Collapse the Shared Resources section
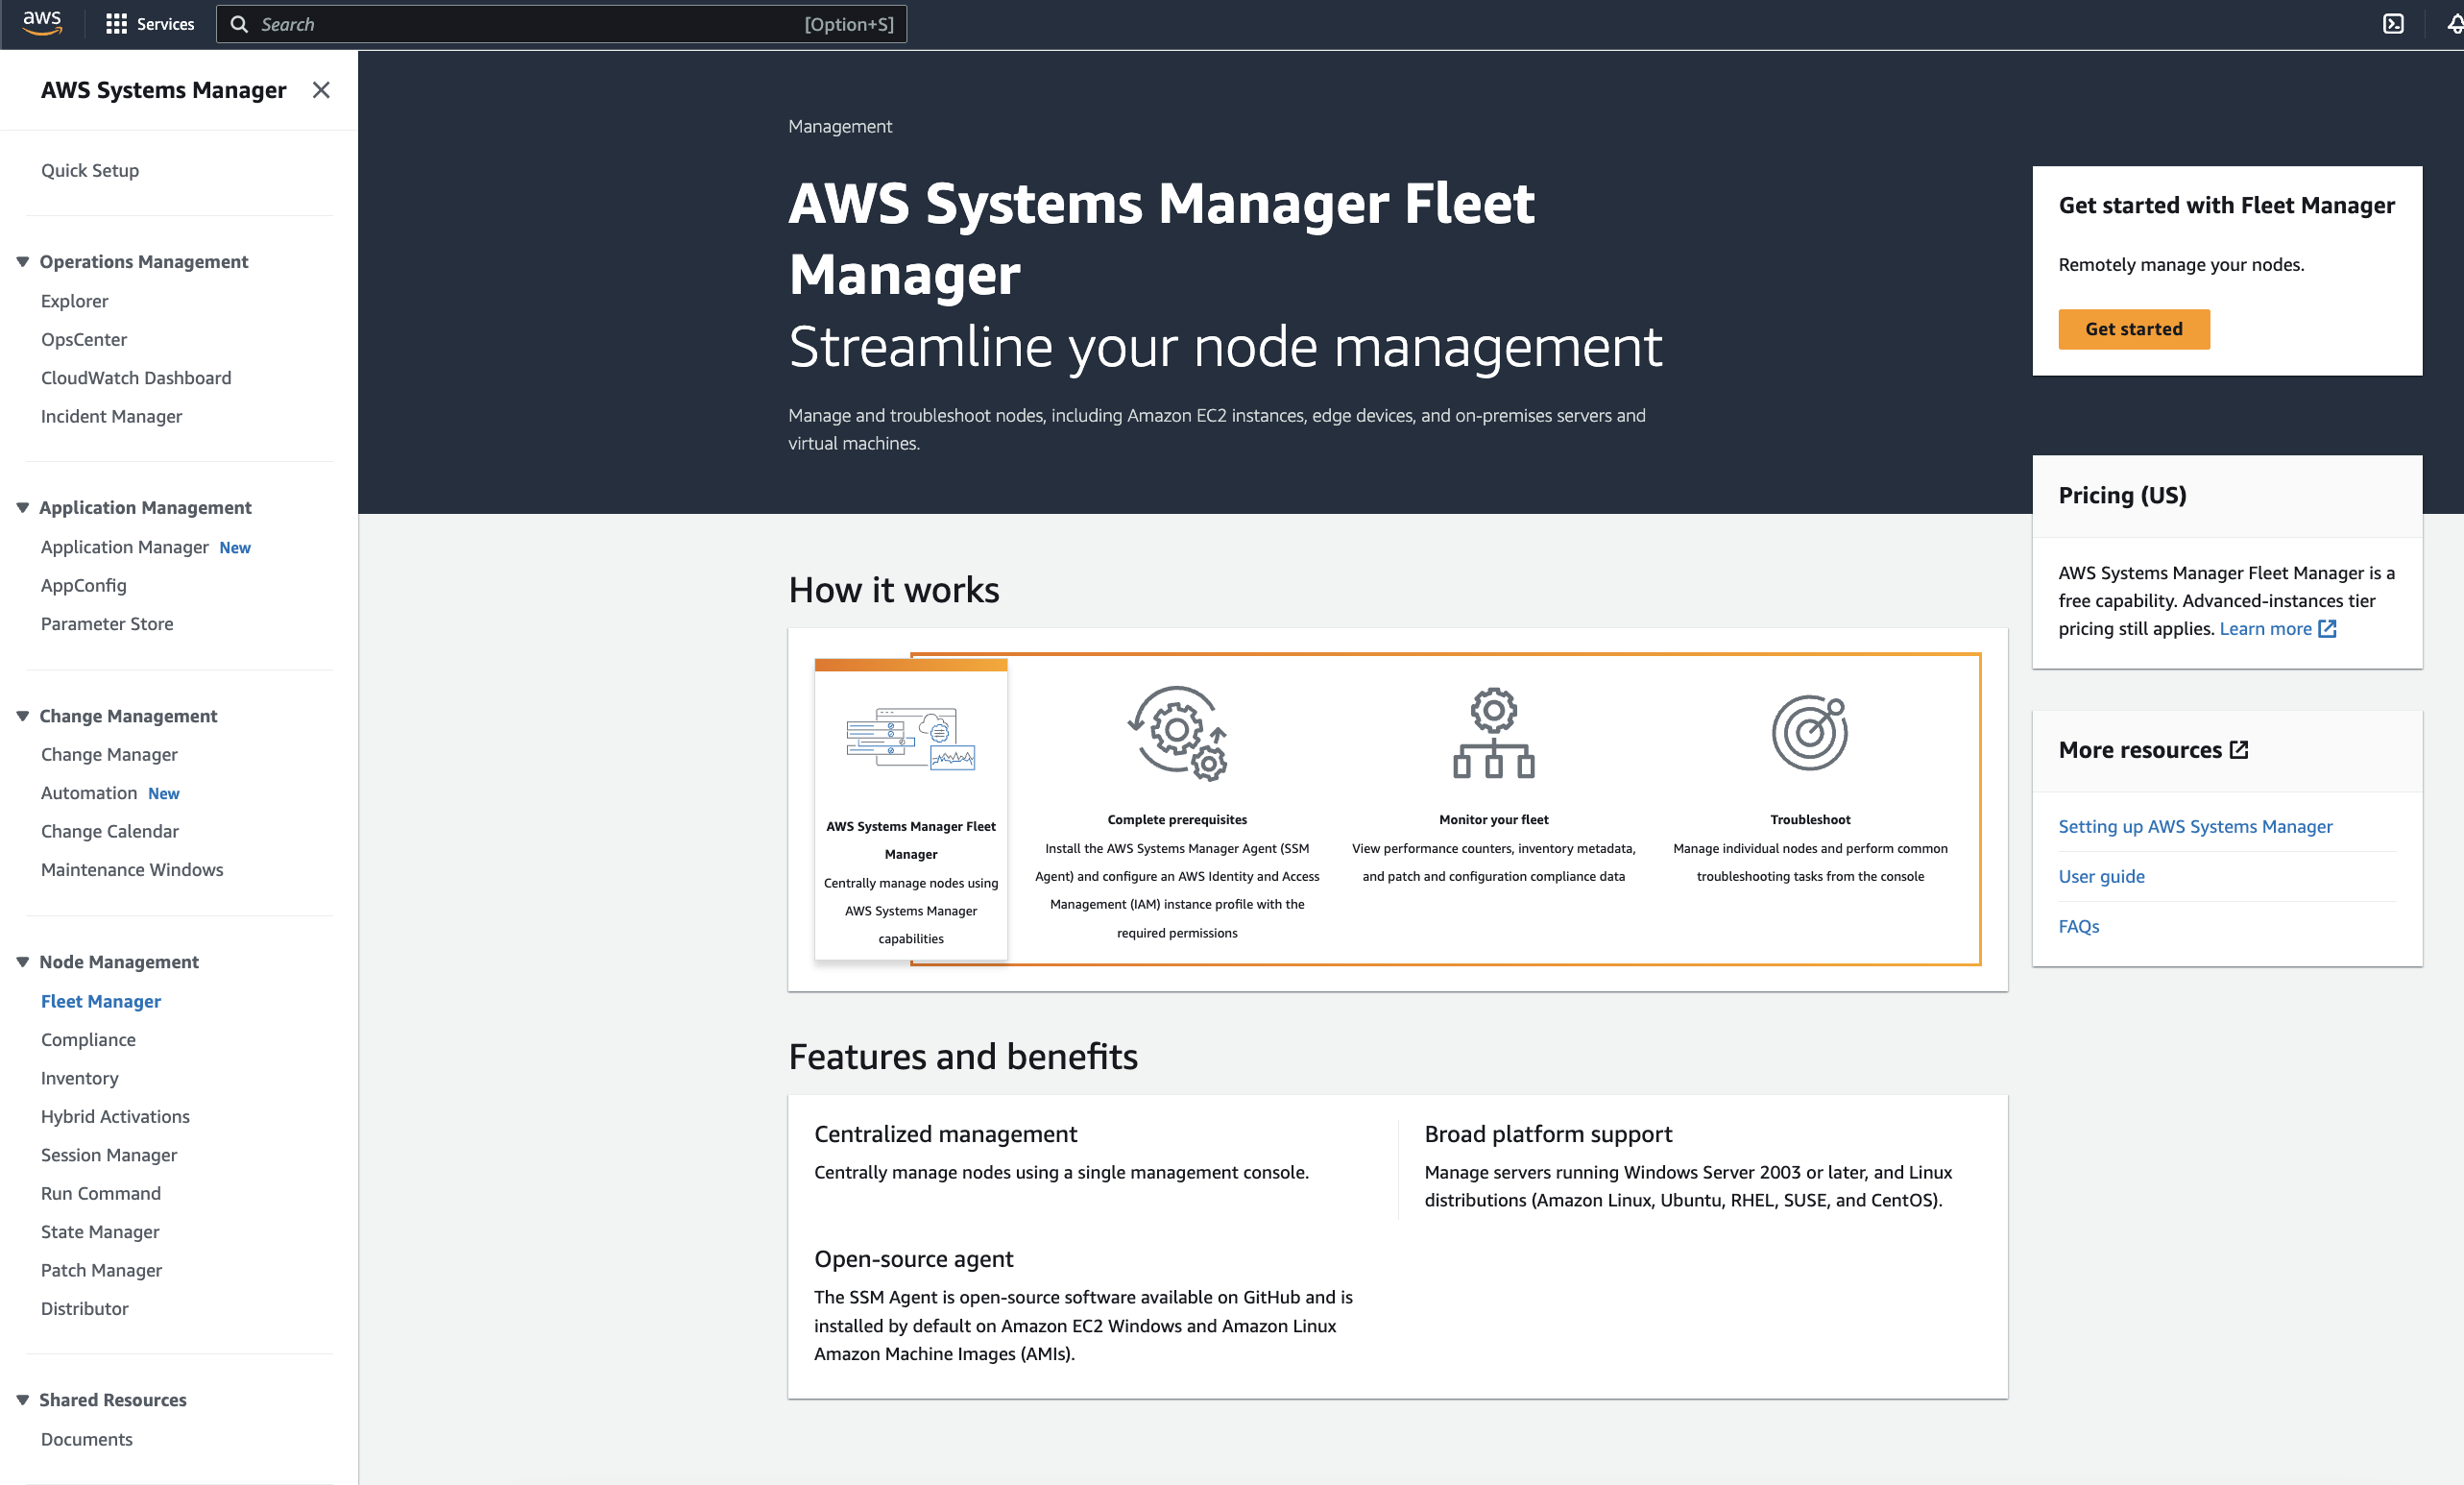 23,1400
